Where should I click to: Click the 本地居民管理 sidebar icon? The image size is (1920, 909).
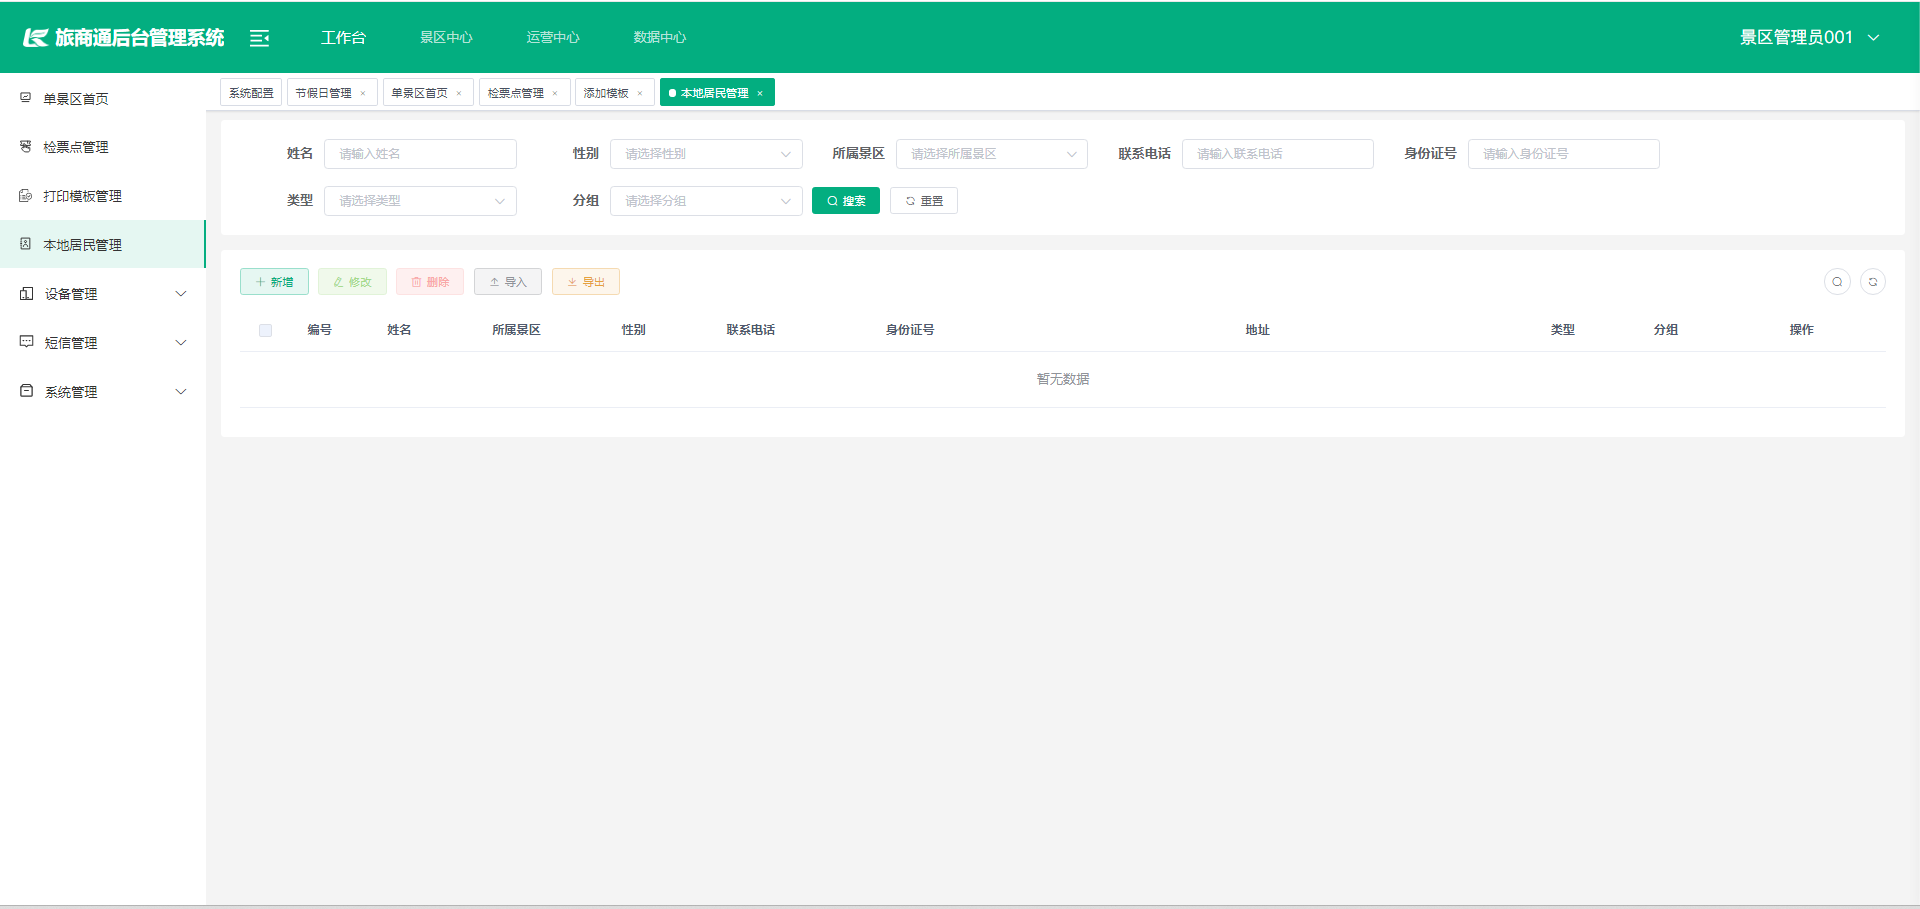click(26, 244)
